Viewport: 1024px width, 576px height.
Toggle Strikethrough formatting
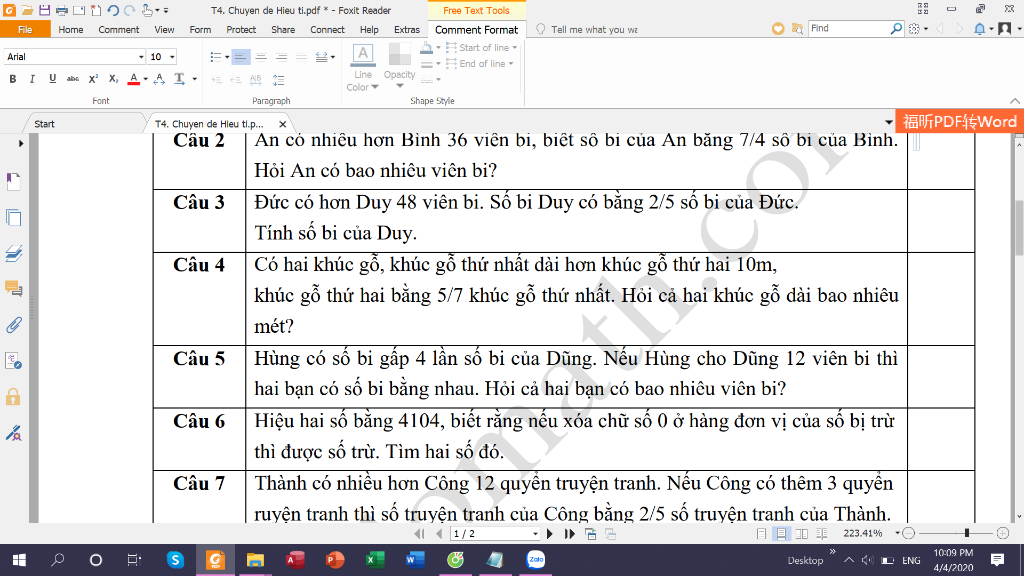pos(72,79)
